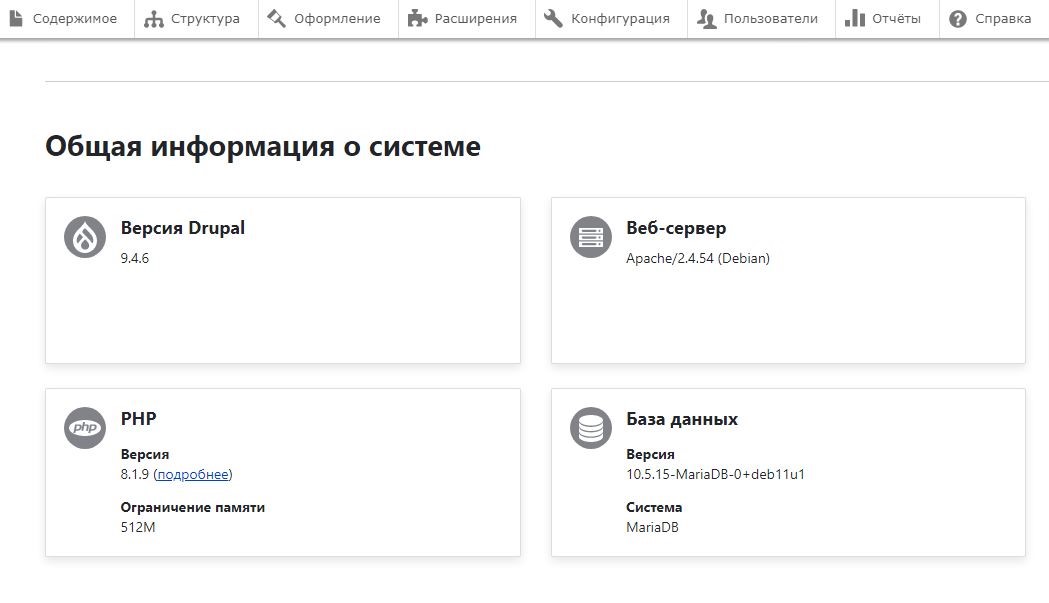Click the Версия label in База данных card

650,454
